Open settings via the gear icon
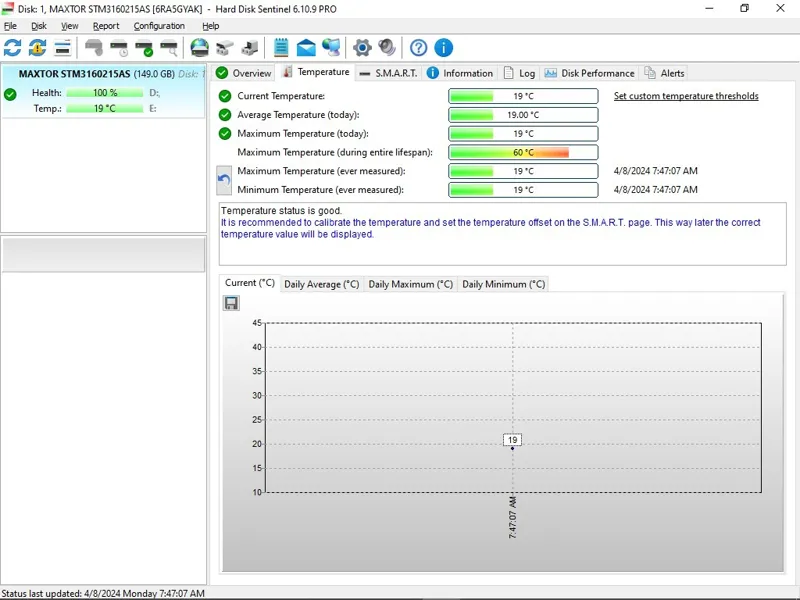This screenshot has width=800, height=600. [x=362, y=48]
